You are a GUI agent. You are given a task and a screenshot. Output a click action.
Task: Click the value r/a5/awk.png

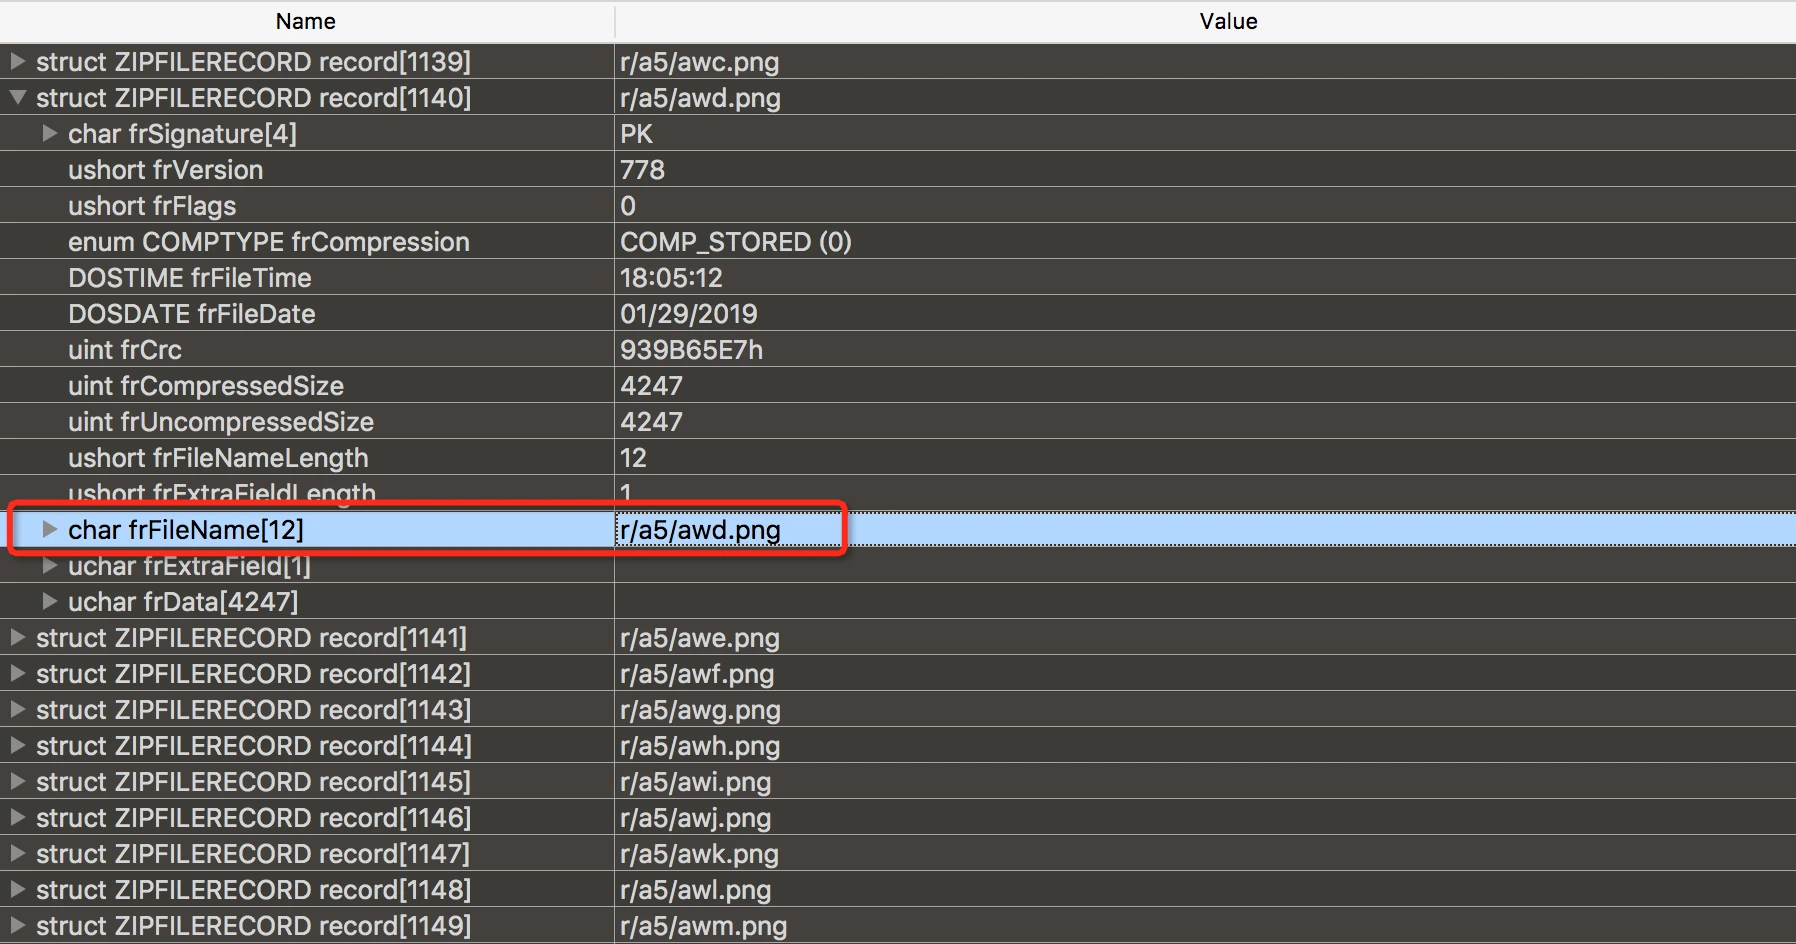699,854
